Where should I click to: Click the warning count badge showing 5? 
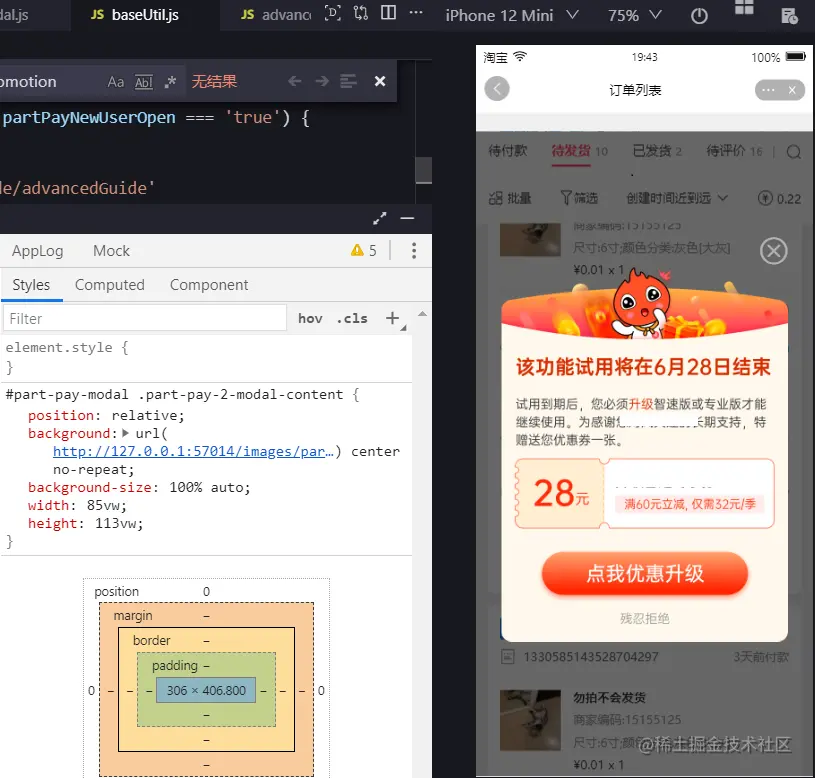coord(363,250)
